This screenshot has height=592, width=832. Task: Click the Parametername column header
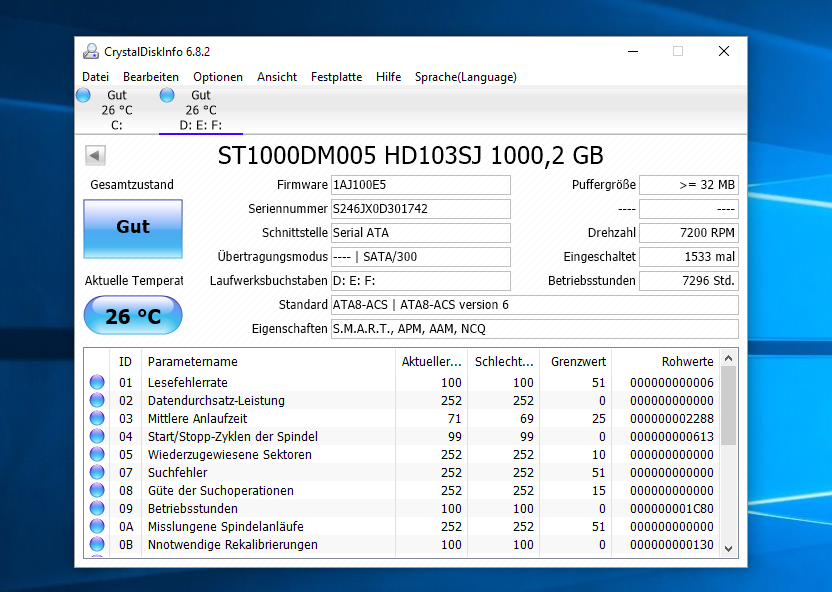click(268, 362)
